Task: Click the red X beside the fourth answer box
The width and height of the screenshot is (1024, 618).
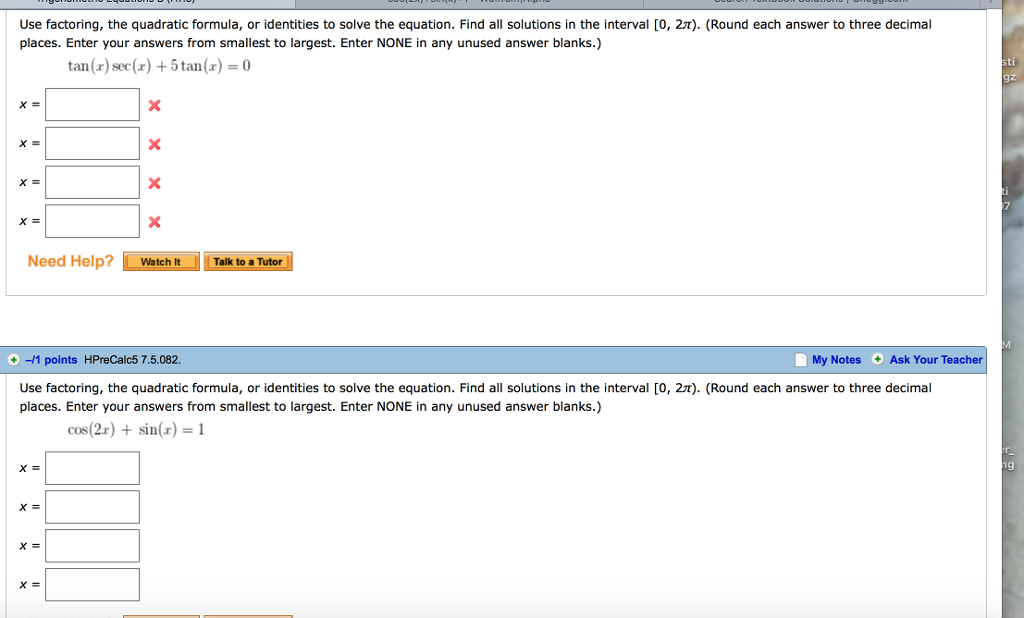Action: coord(155,221)
